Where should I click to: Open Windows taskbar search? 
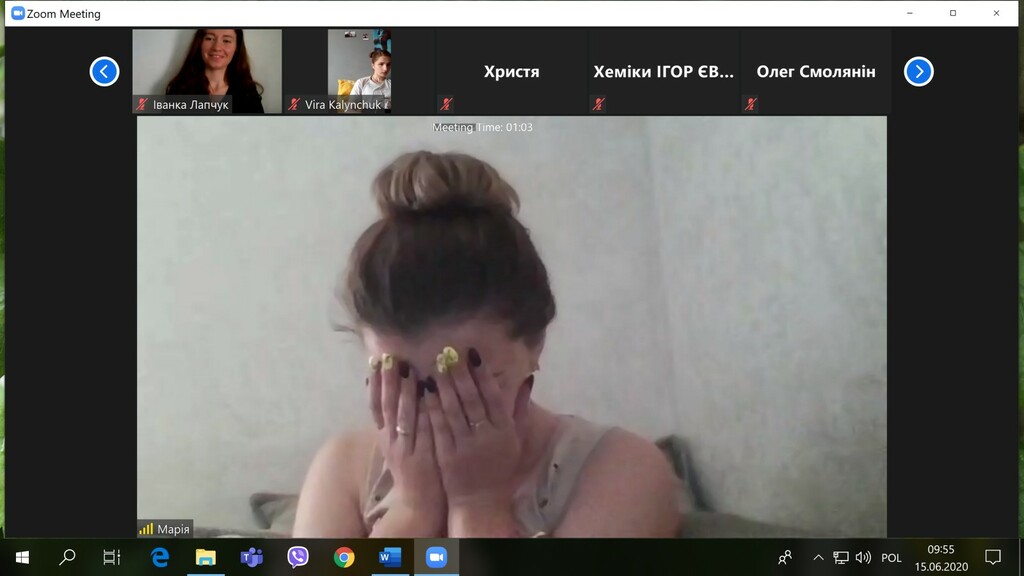[67, 557]
